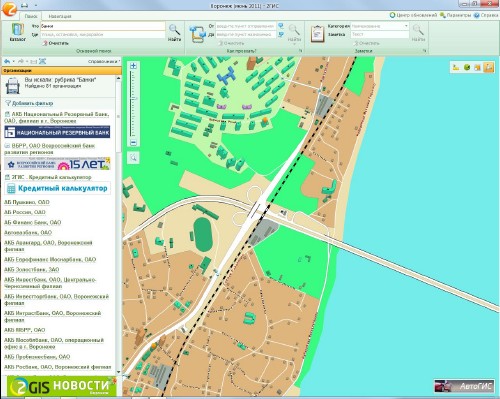Click the Заметка text field
Viewport: 500px width, 399px height.
tap(380, 34)
